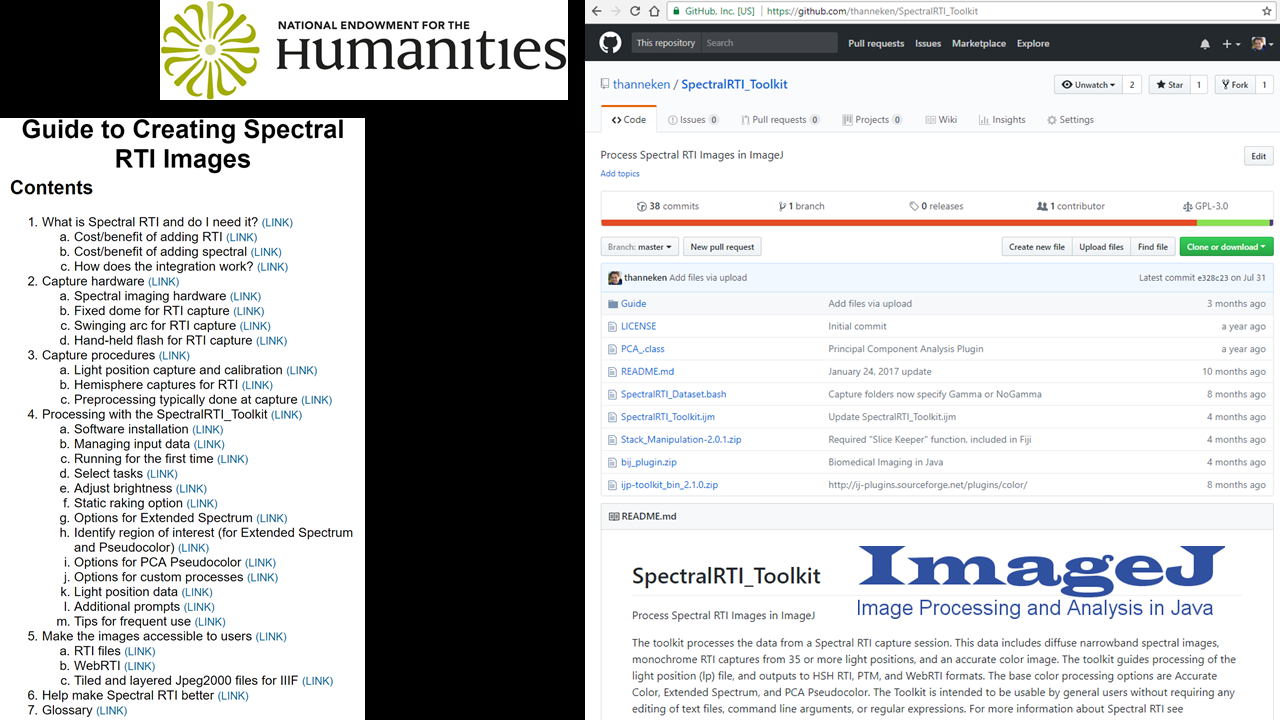Screen dimensions: 1280x720
Task: Open the Clone or download menu
Action: 1226,247
